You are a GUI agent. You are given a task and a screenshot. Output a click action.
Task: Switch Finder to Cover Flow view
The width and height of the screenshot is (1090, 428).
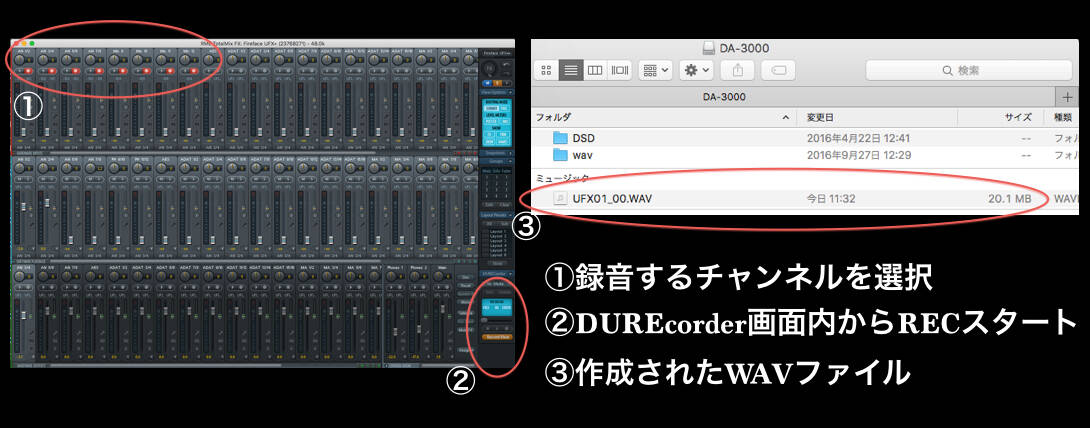[618, 69]
